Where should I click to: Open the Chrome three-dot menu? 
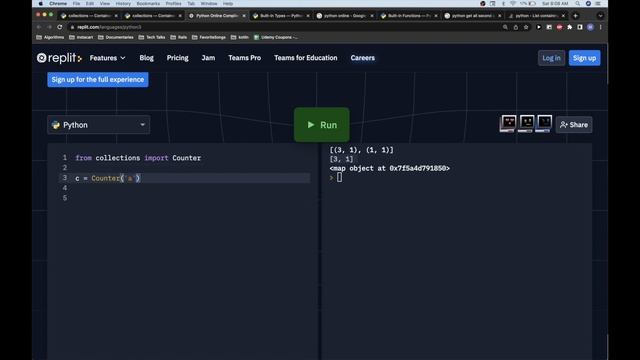pos(600,27)
